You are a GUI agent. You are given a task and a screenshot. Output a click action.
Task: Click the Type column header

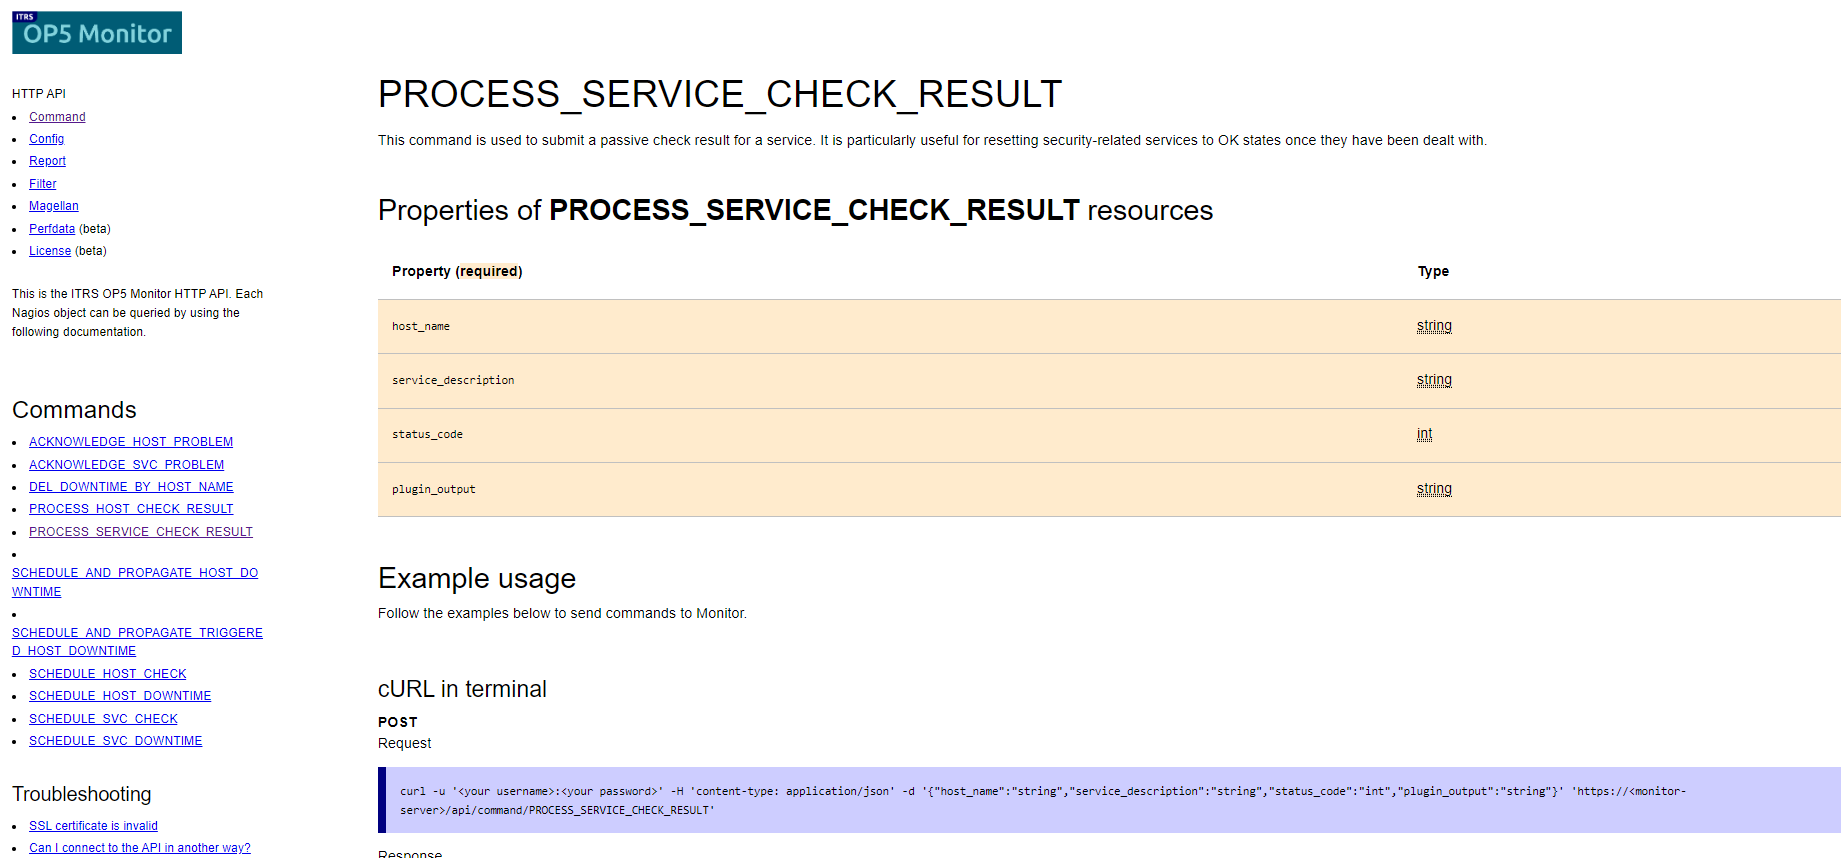[1433, 271]
